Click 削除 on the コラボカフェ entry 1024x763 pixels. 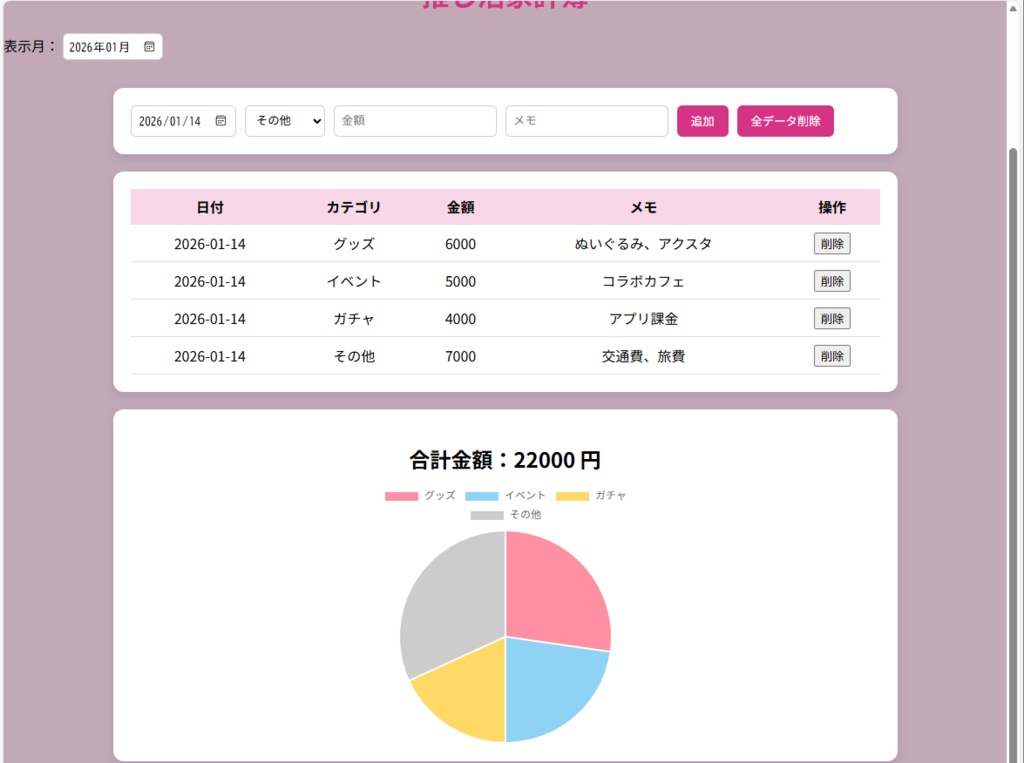[x=831, y=281]
